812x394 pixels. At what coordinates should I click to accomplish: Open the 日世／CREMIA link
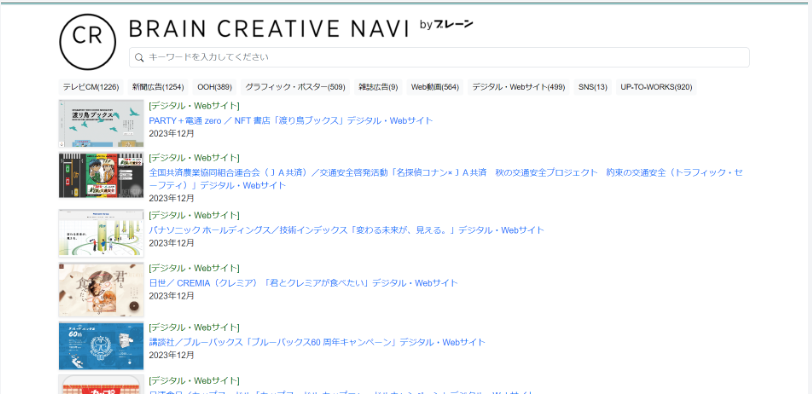point(303,283)
